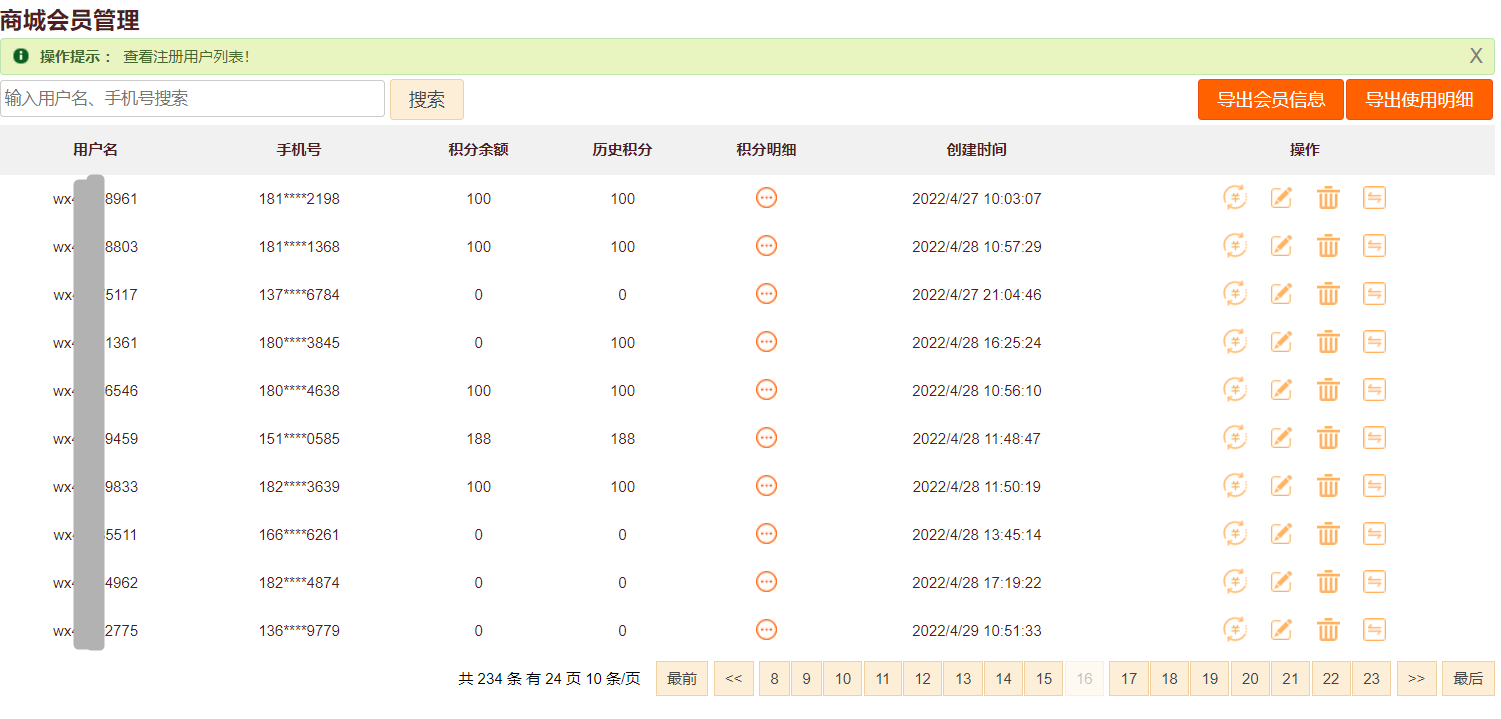Jump to first page with 最前
The image size is (1501, 719).
coord(682,678)
